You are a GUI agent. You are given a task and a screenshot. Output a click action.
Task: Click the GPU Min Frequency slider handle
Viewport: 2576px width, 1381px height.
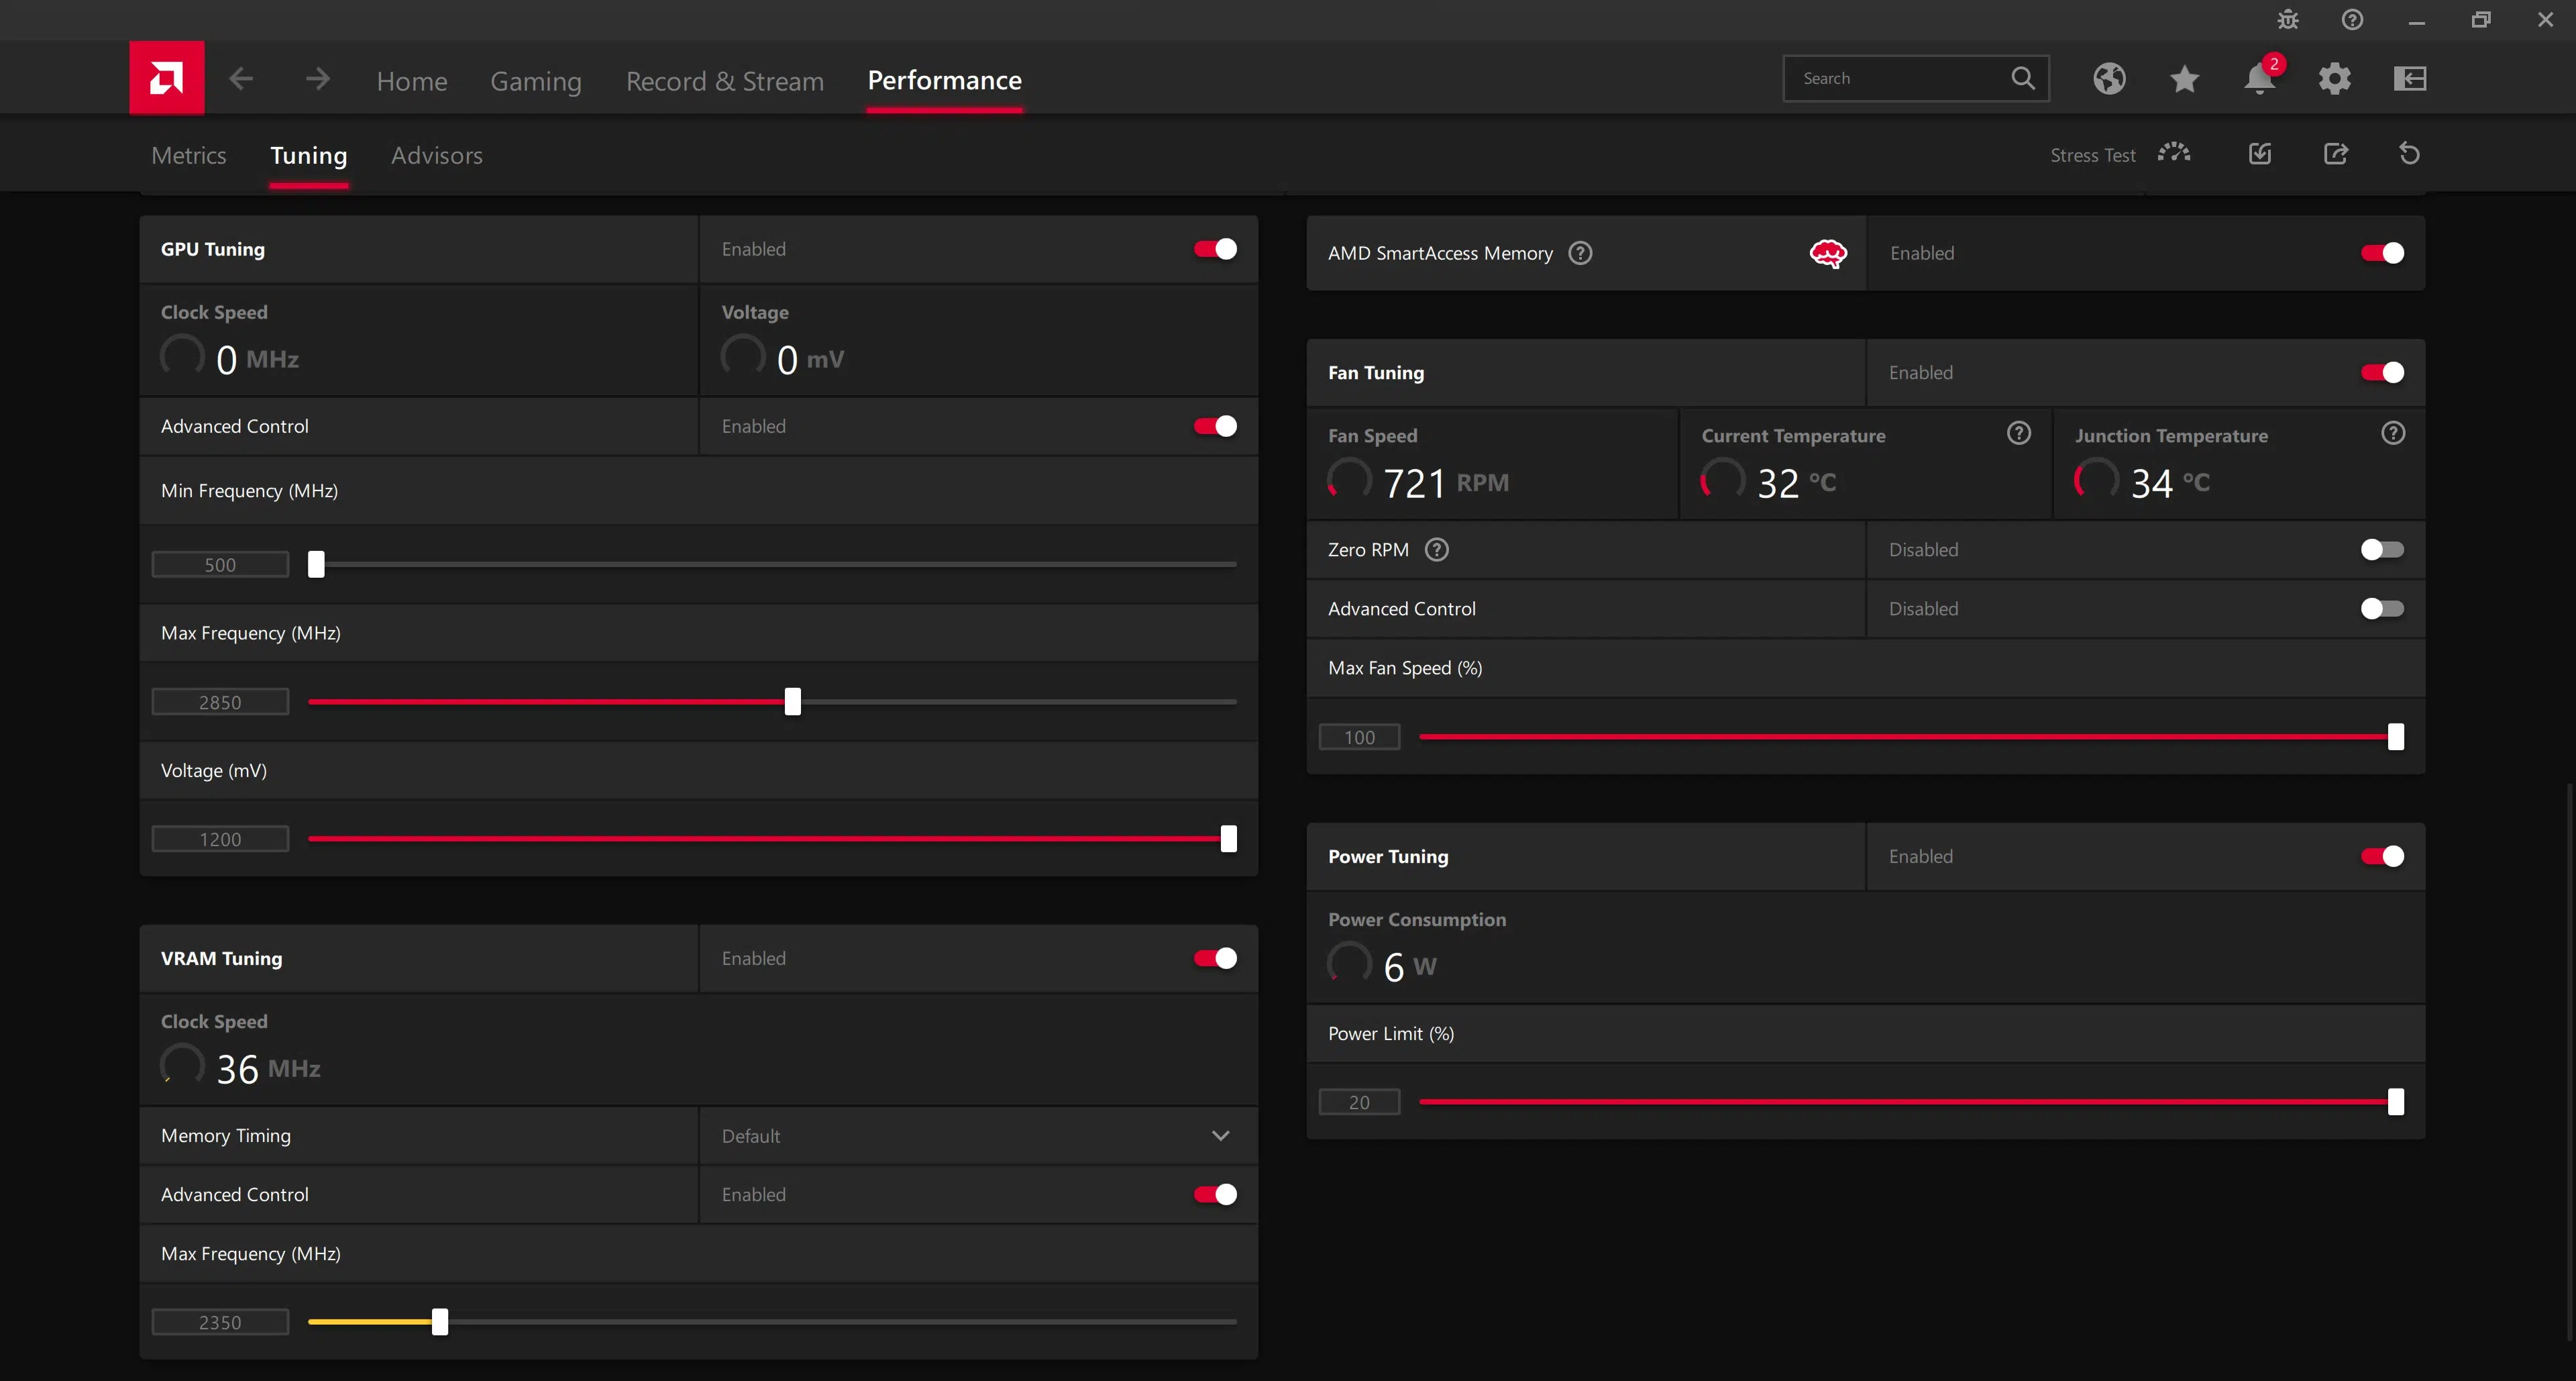pos(316,564)
